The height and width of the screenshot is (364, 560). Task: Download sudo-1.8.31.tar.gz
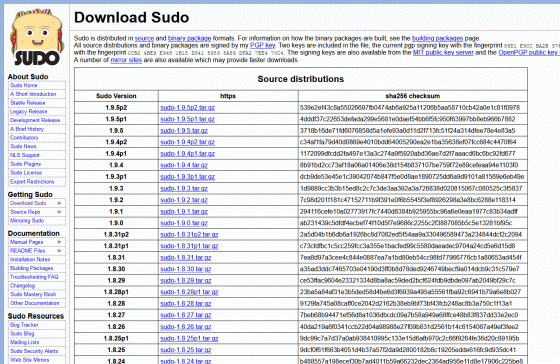click(186, 258)
